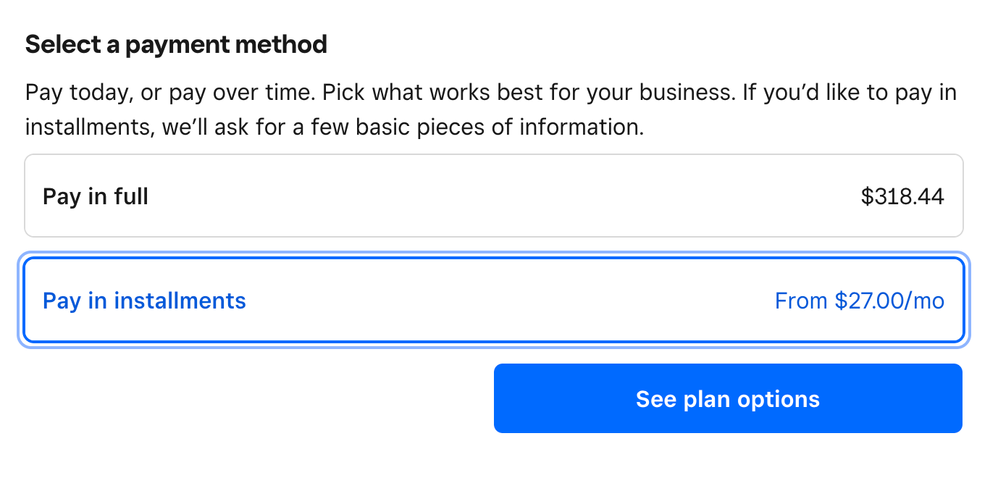Click the $318.44 total amount

point(902,197)
